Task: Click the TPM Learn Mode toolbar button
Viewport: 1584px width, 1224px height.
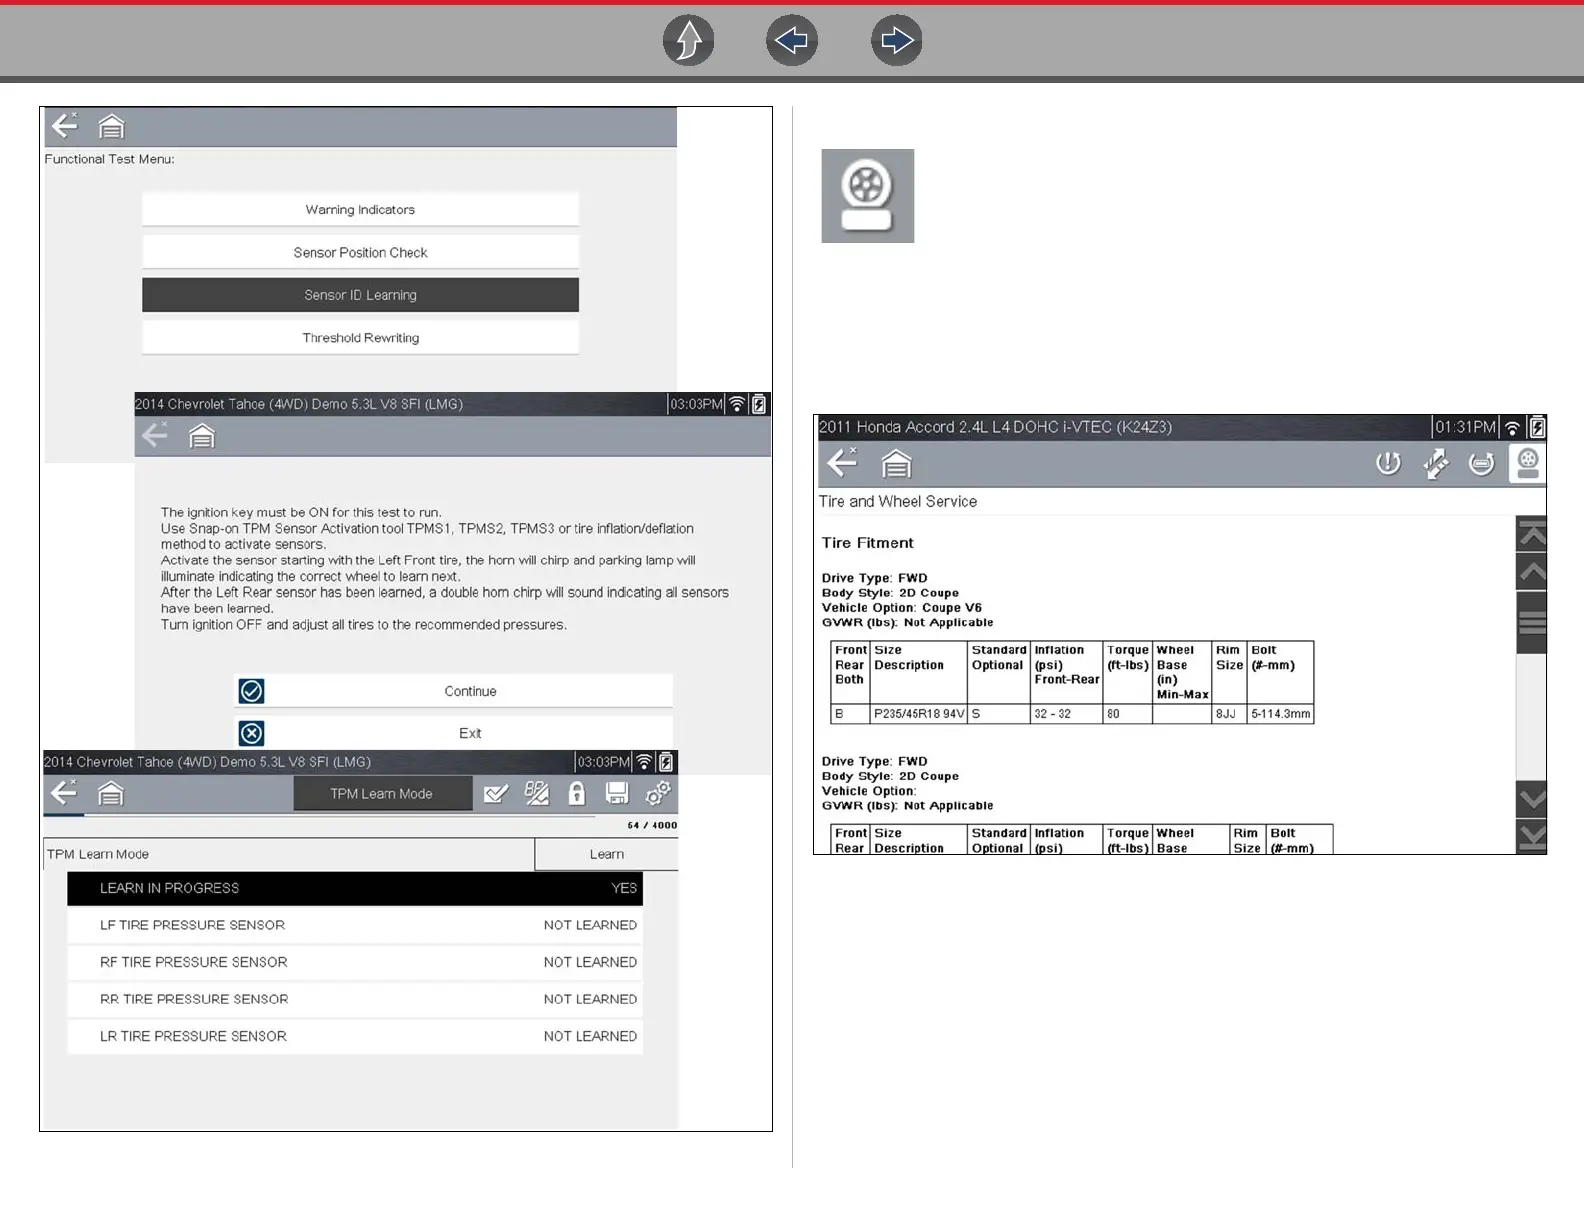Action: coord(382,794)
